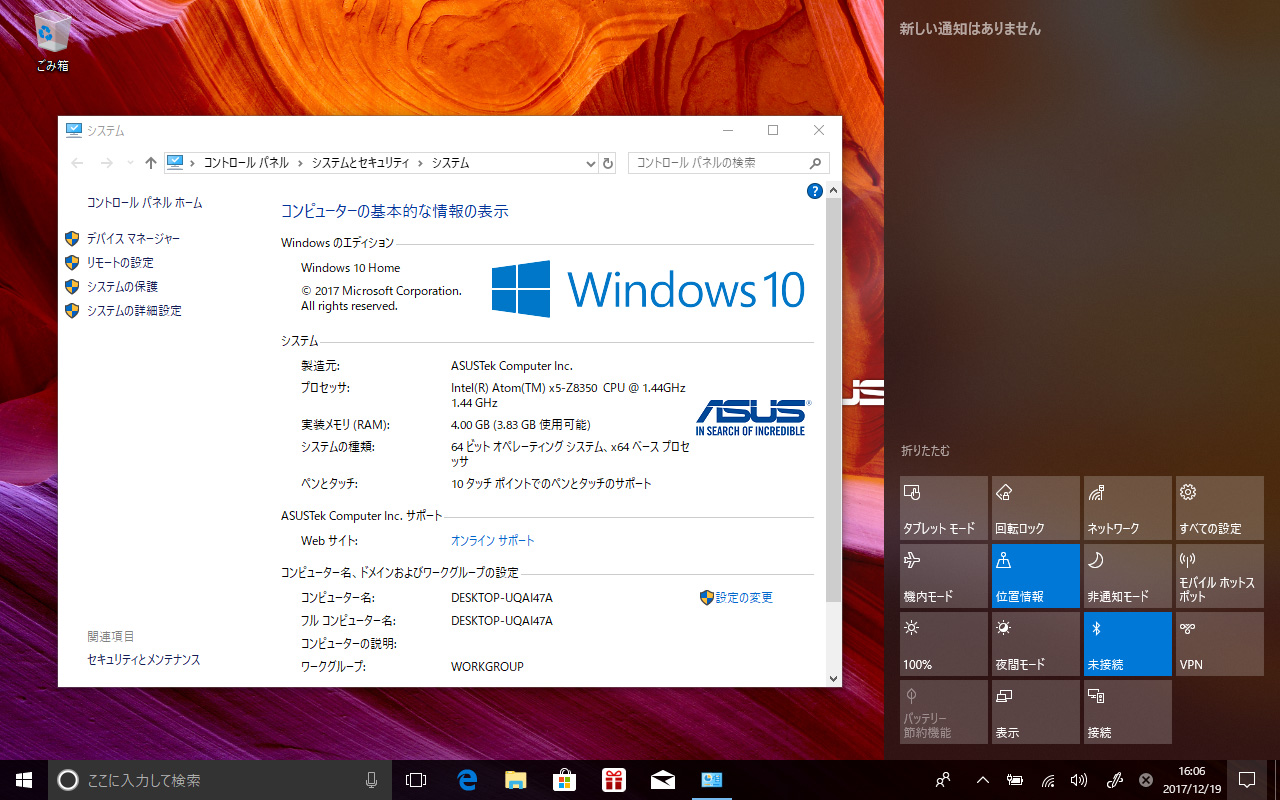Viewport: 1280px width, 800px height.
Task: Click the ネットワーク quick action tile
Action: click(x=1127, y=507)
